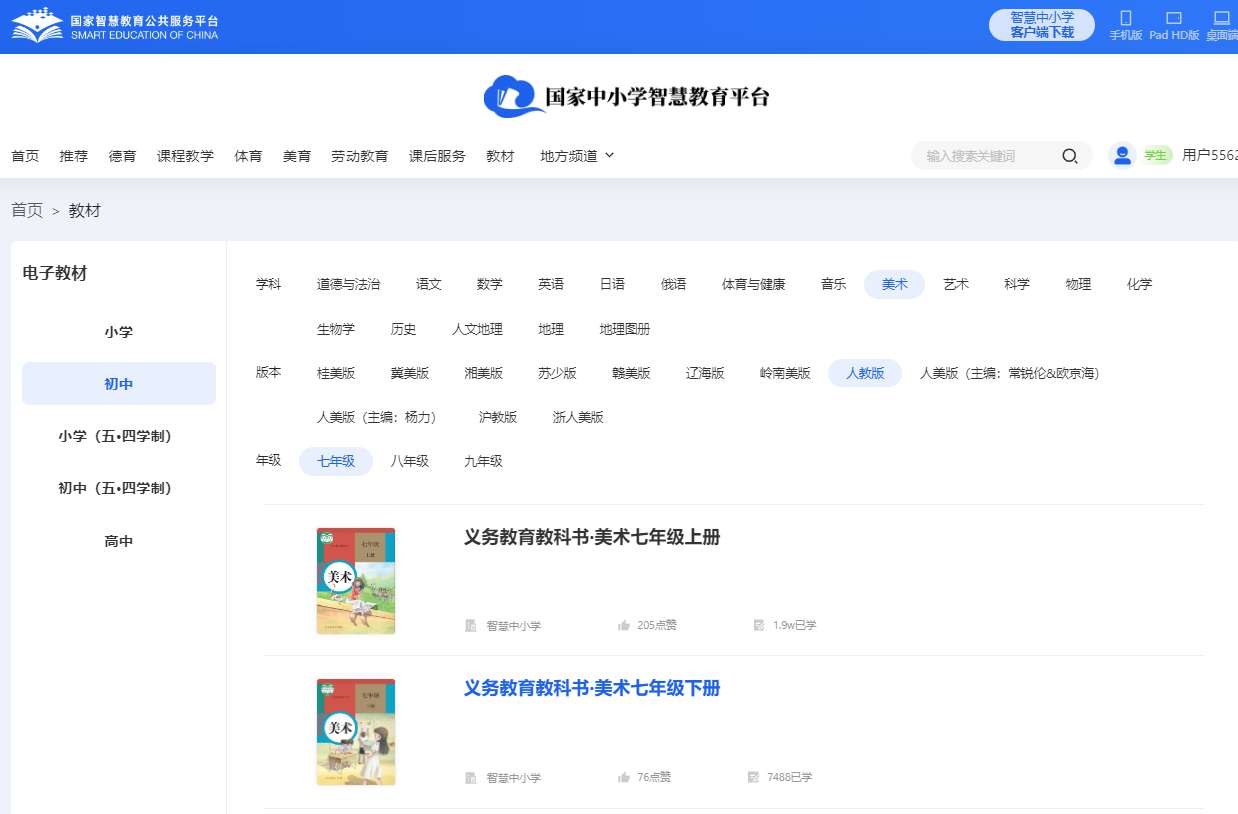The height and width of the screenshot is (814, 1238).
Task: Select the 九年级 grade filter
Action: point(483,461)
